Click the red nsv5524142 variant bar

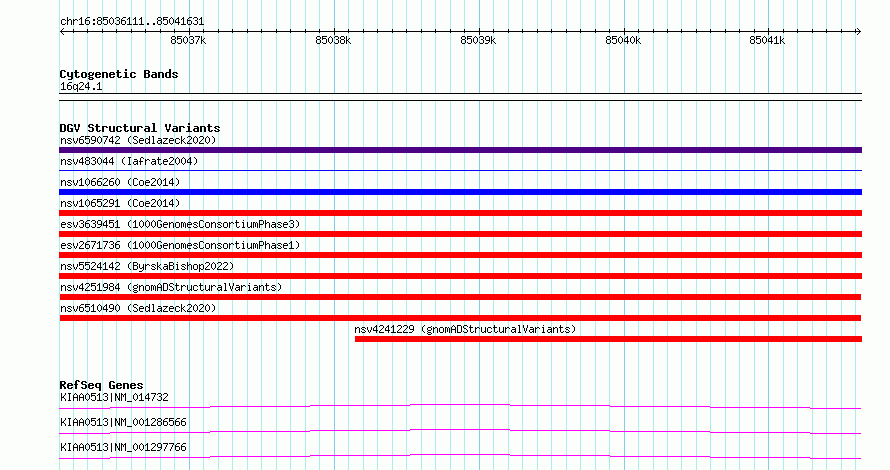point(460,276)
